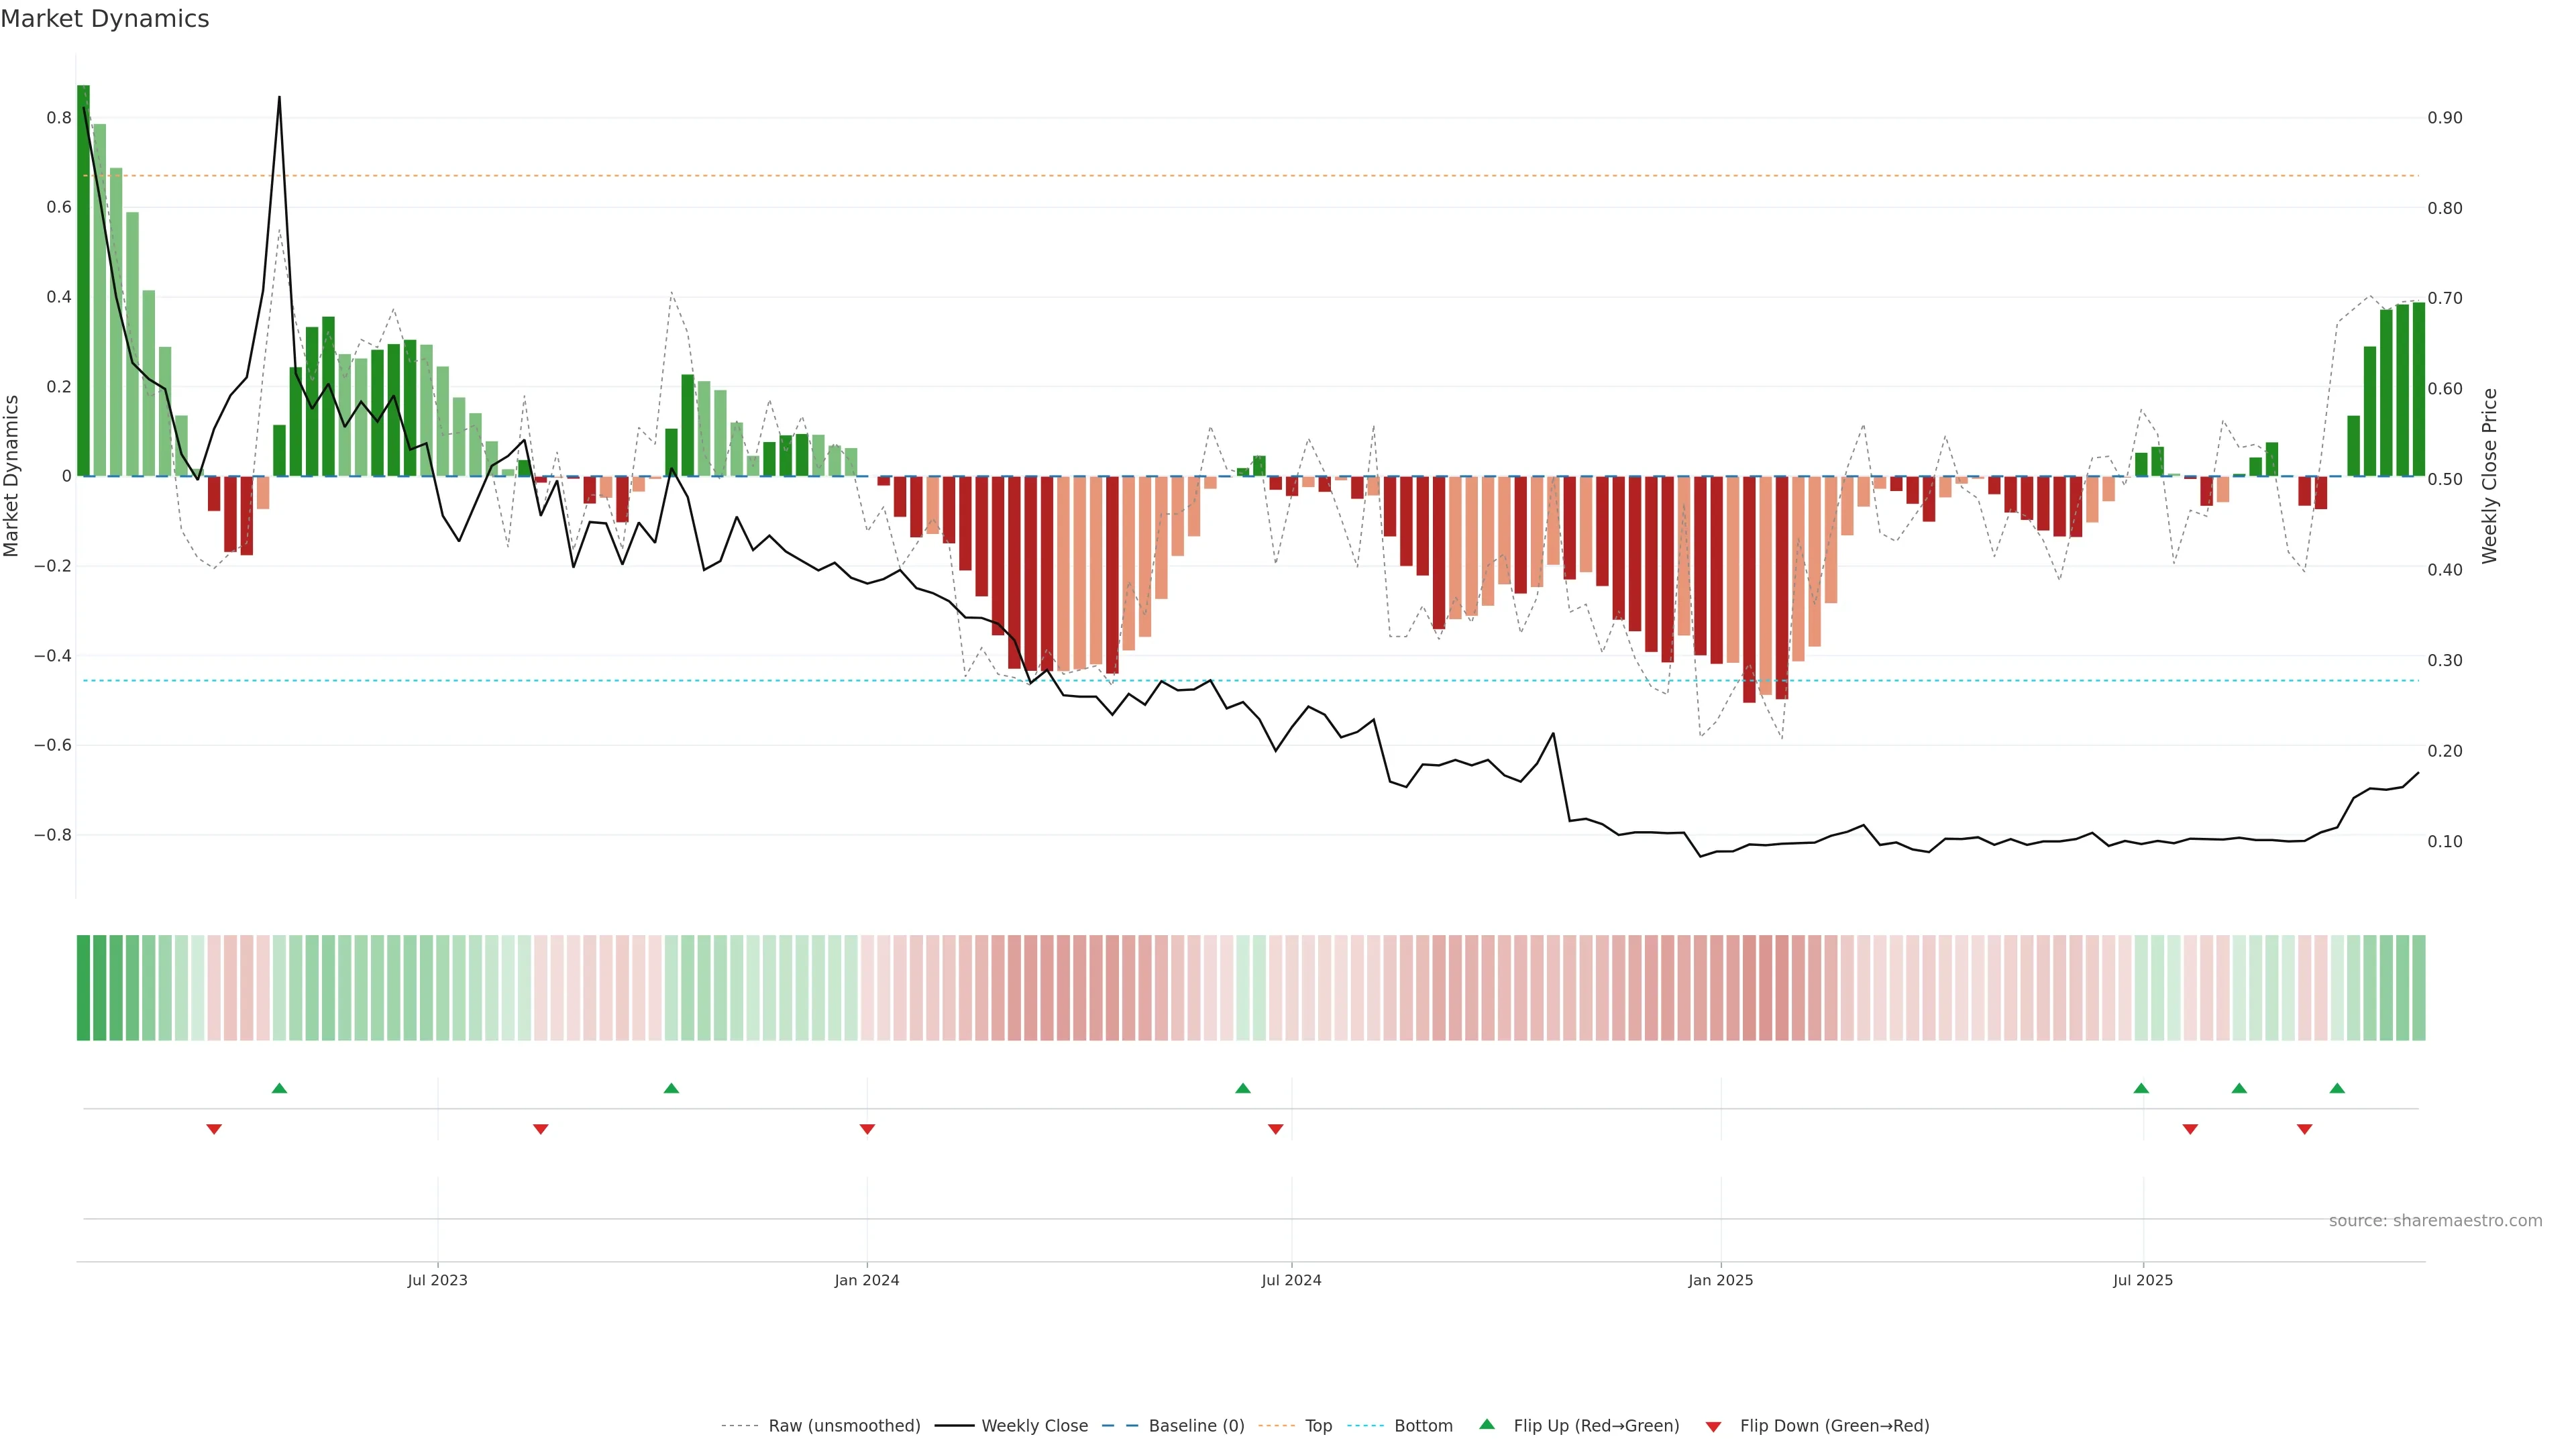This screenshot has width=2576, height=1449.
Task: Click the Top legend label
Action: [x=1318, y=1426]
